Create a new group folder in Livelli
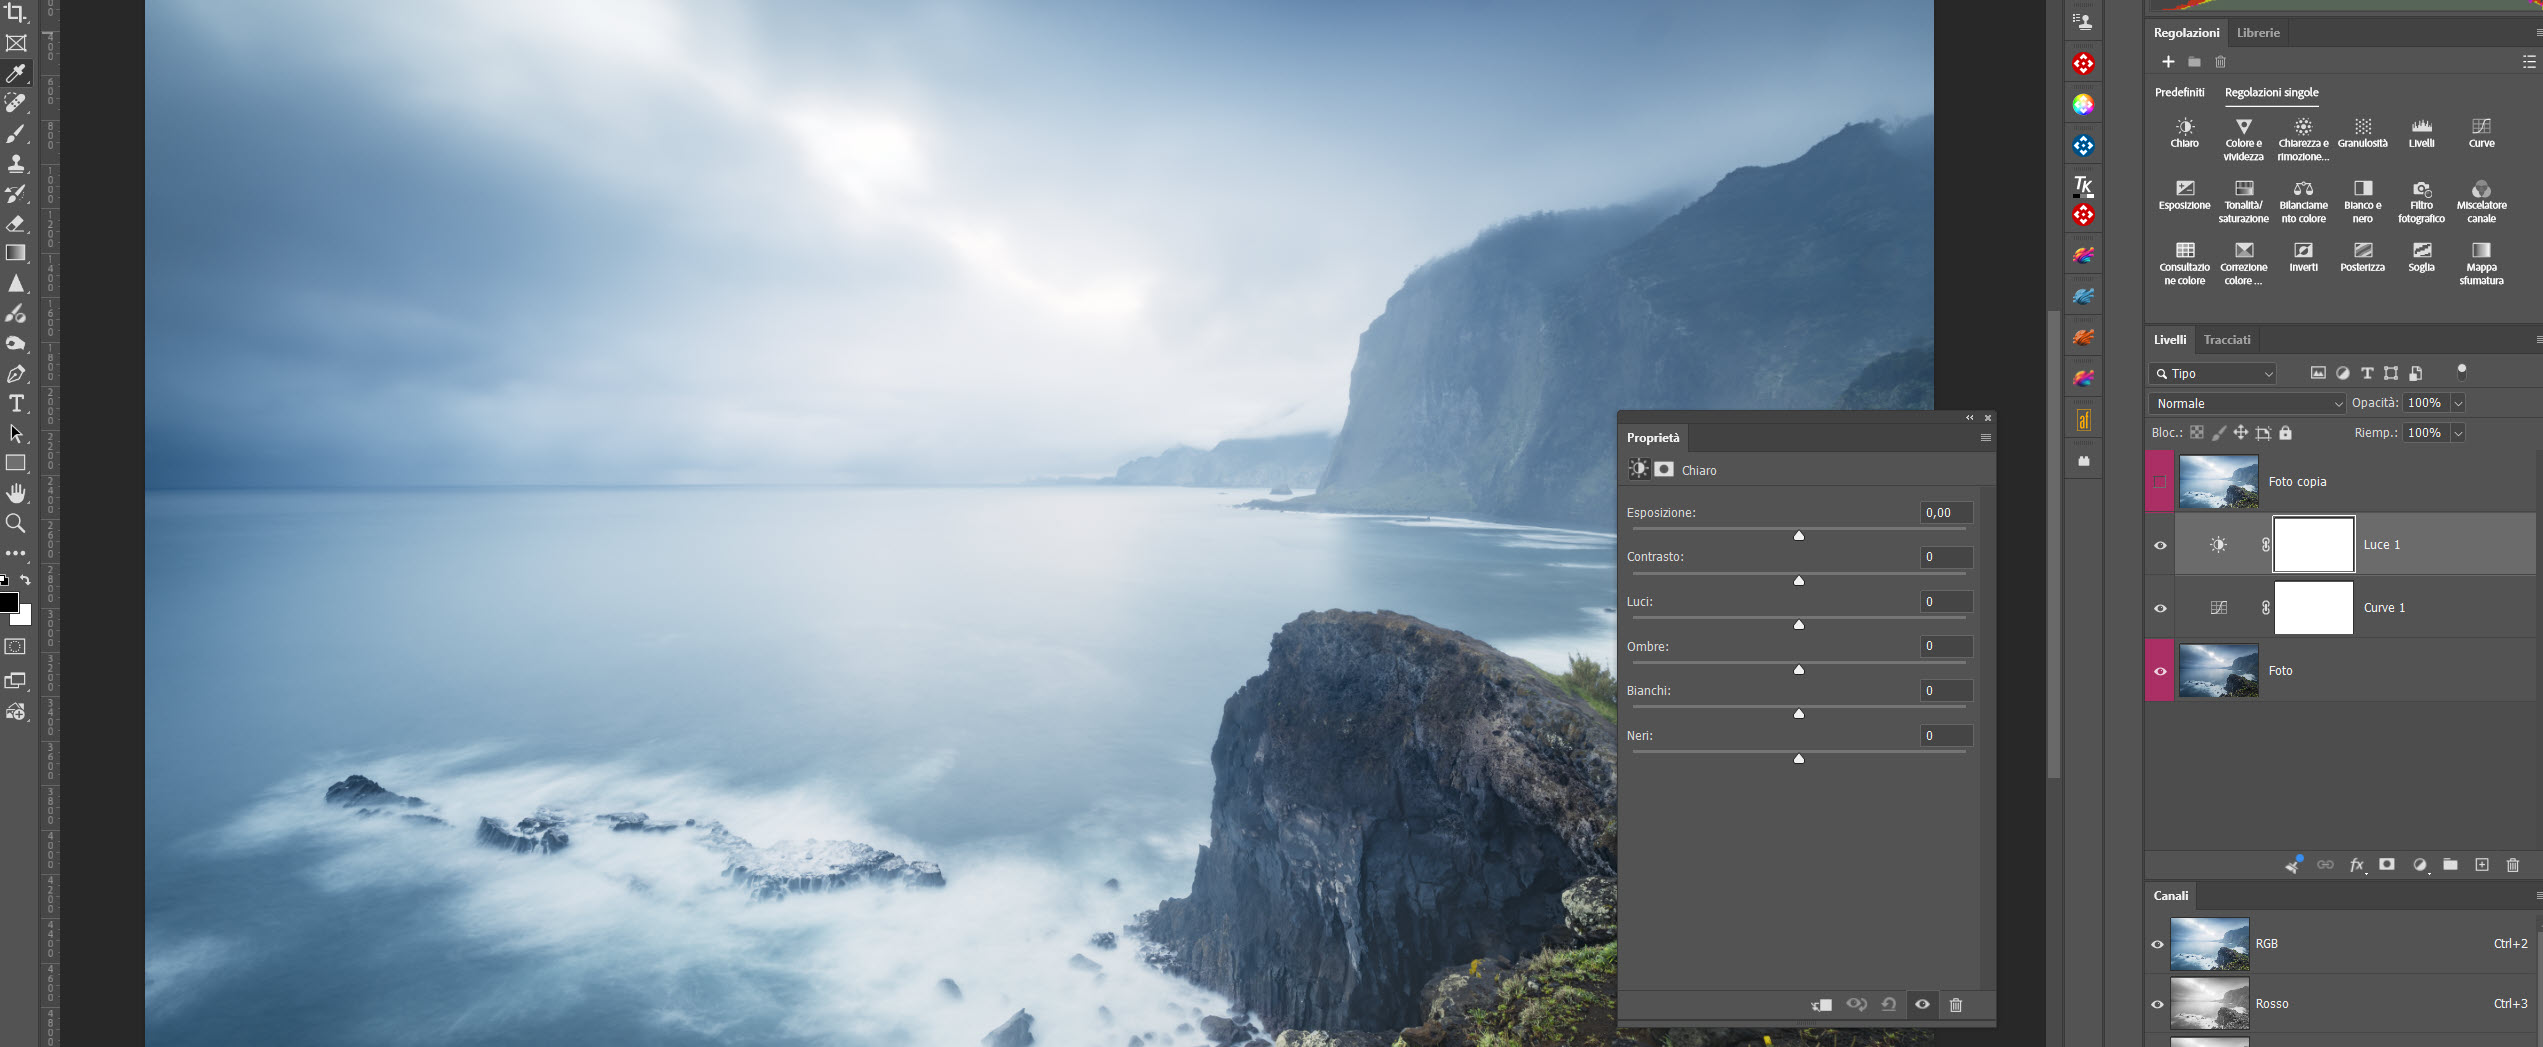2543x1047 pixels. 2450,865
